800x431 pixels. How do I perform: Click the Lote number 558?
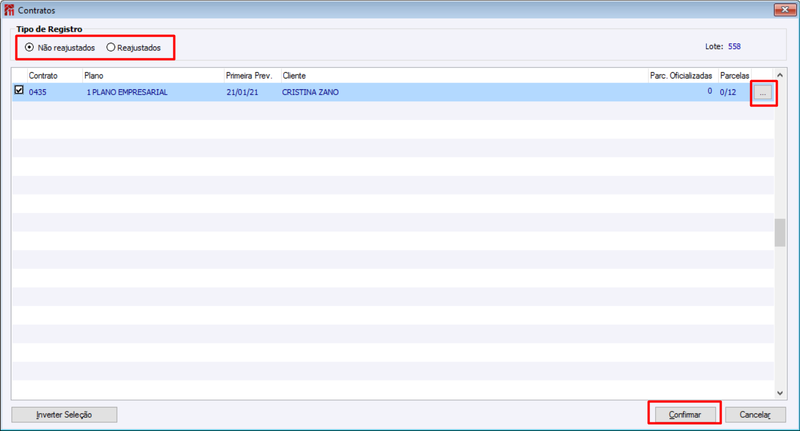coord(734,46)
